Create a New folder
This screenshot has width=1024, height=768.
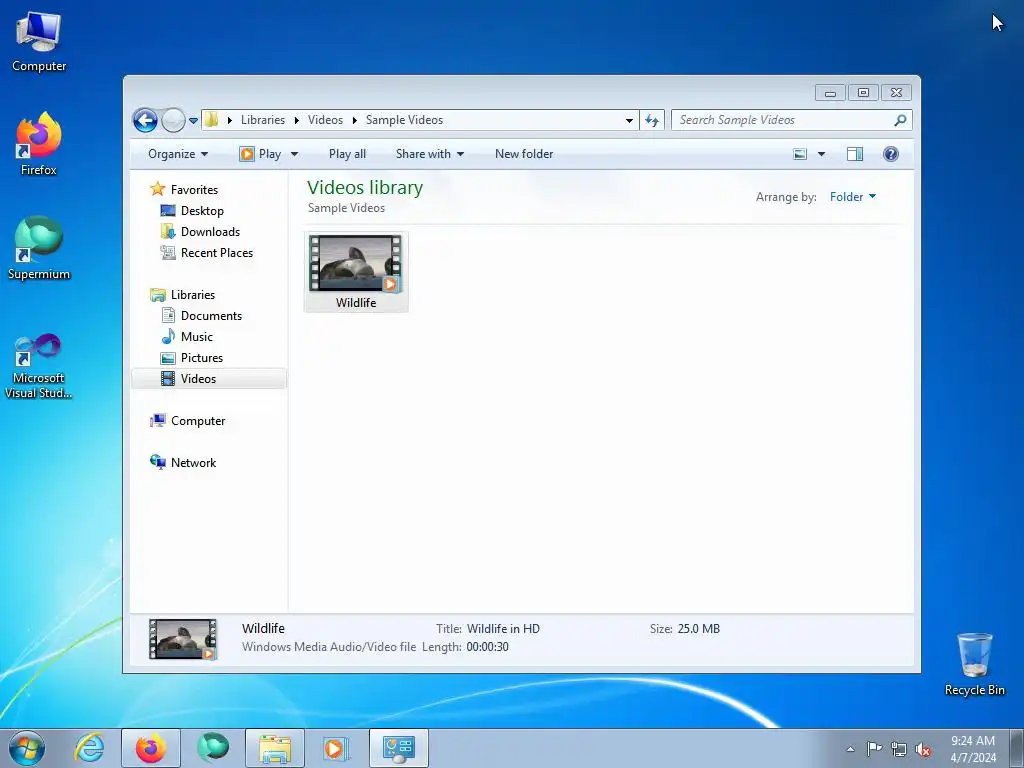tap(524, 154)
